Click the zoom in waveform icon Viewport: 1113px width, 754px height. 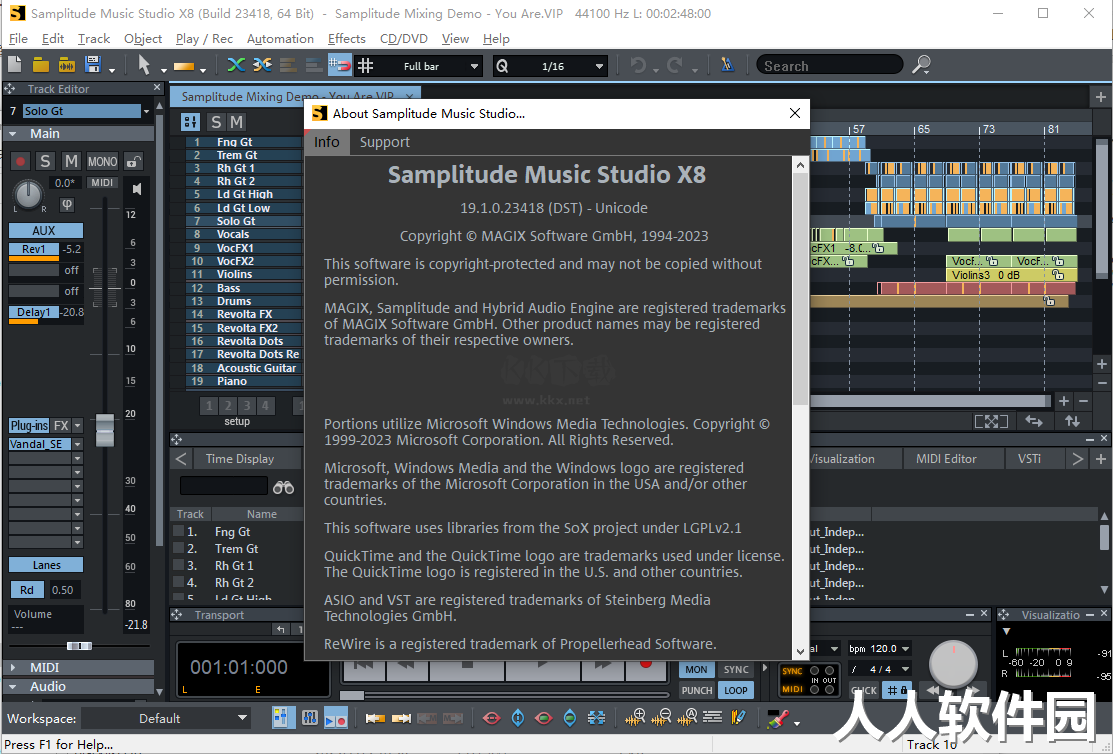[635, 718]
